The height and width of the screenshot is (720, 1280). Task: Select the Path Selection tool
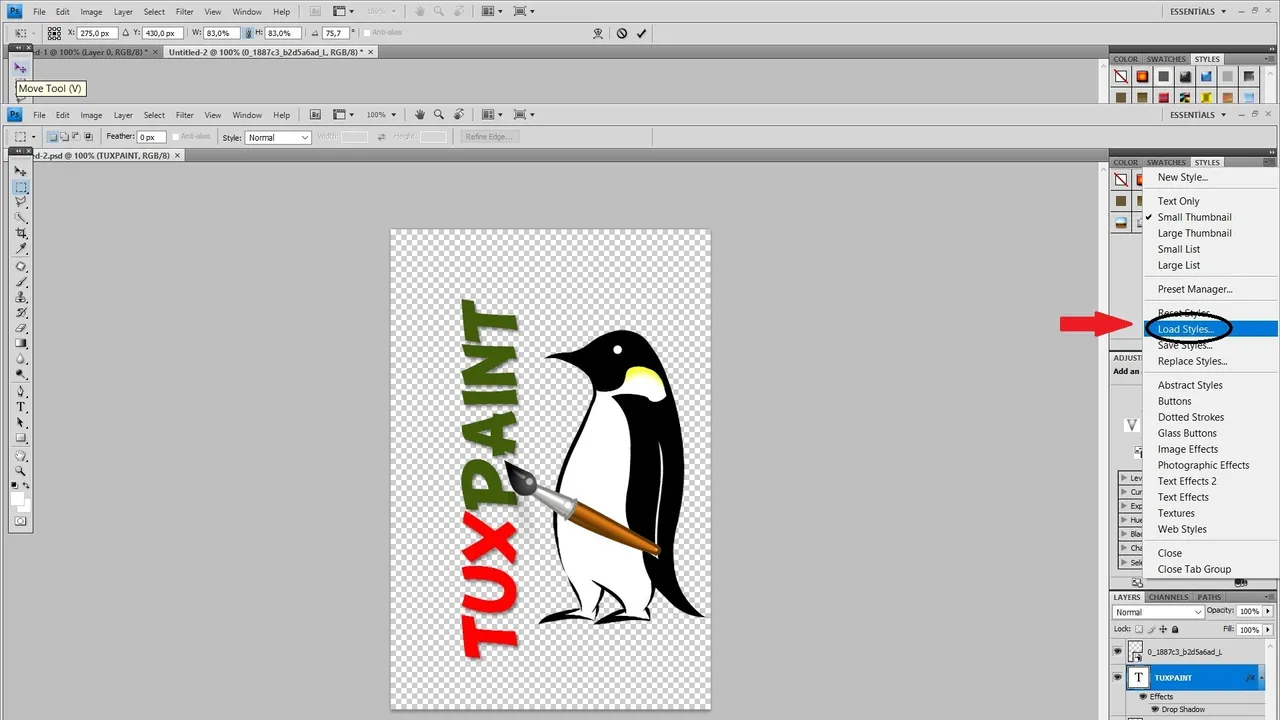click(21, 422)
